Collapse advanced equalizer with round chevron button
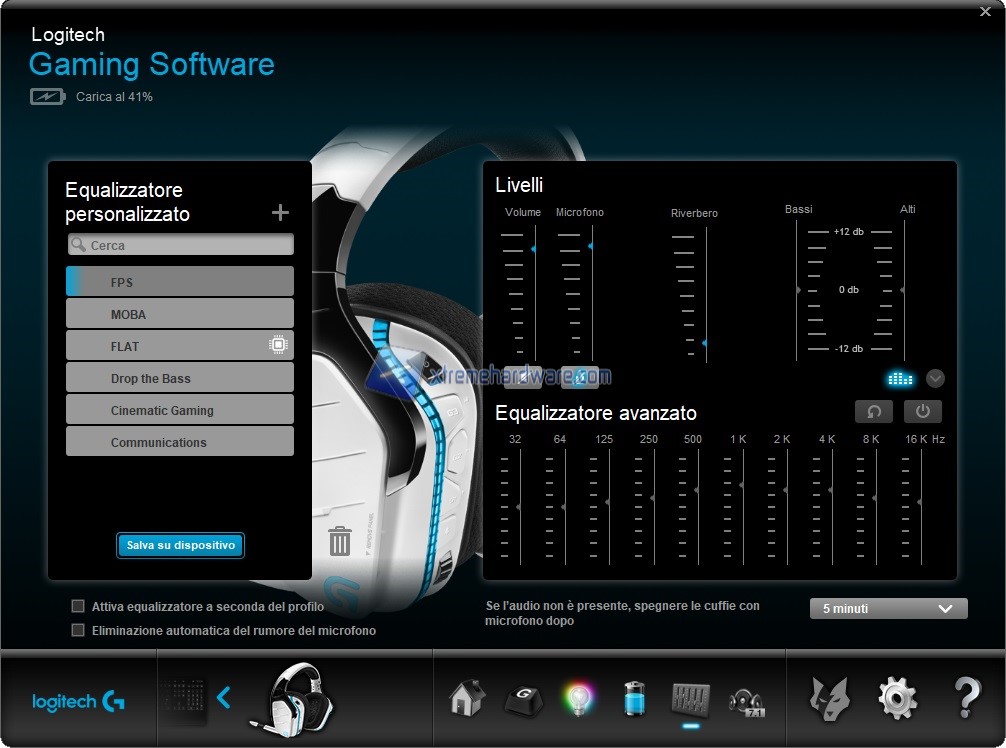The image size is (1006, 748). pyautogui.click(x=935, y=378)
